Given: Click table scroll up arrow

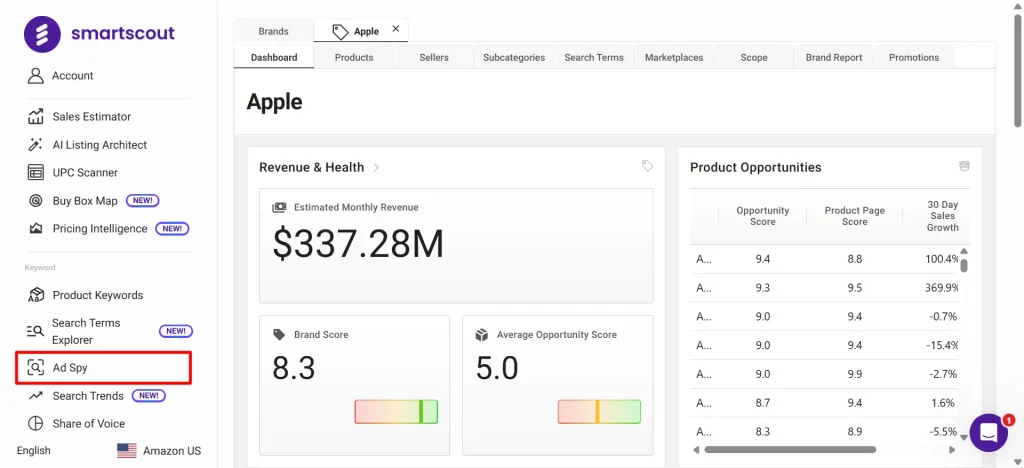Looking at the screenshot, I should pos(964,251).
